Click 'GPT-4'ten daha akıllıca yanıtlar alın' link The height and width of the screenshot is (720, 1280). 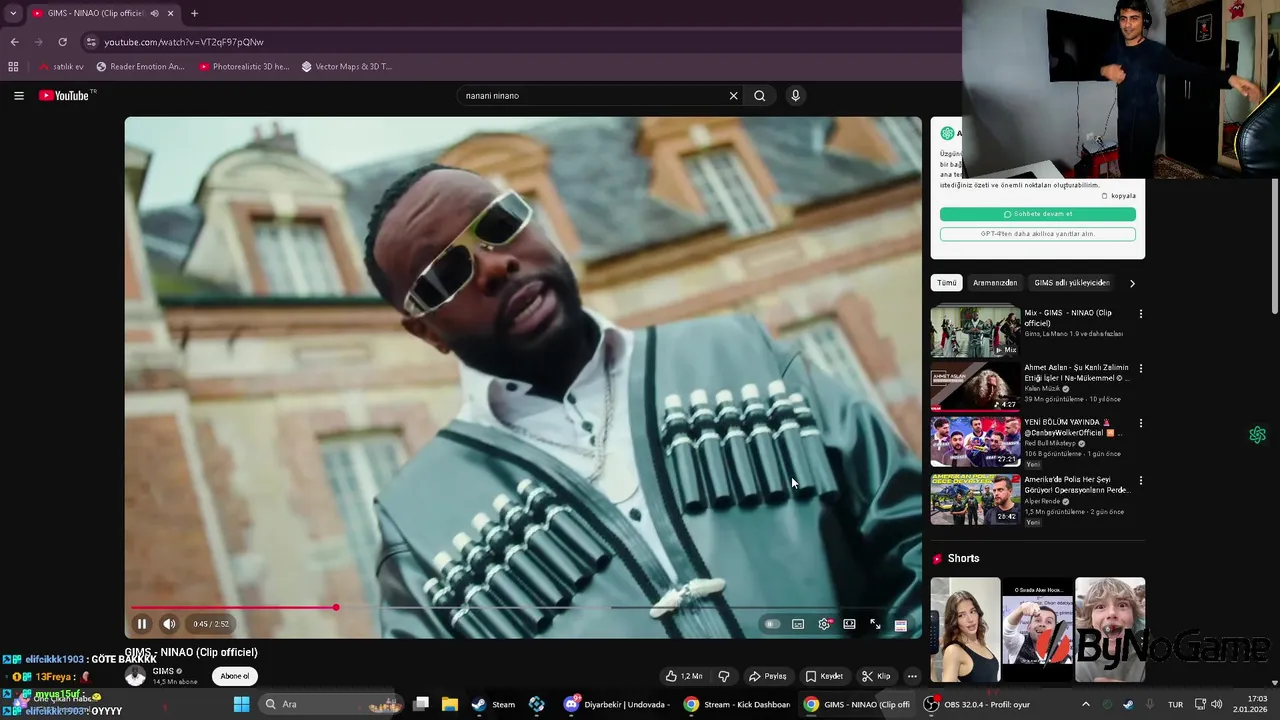[x=1038, y=234]
